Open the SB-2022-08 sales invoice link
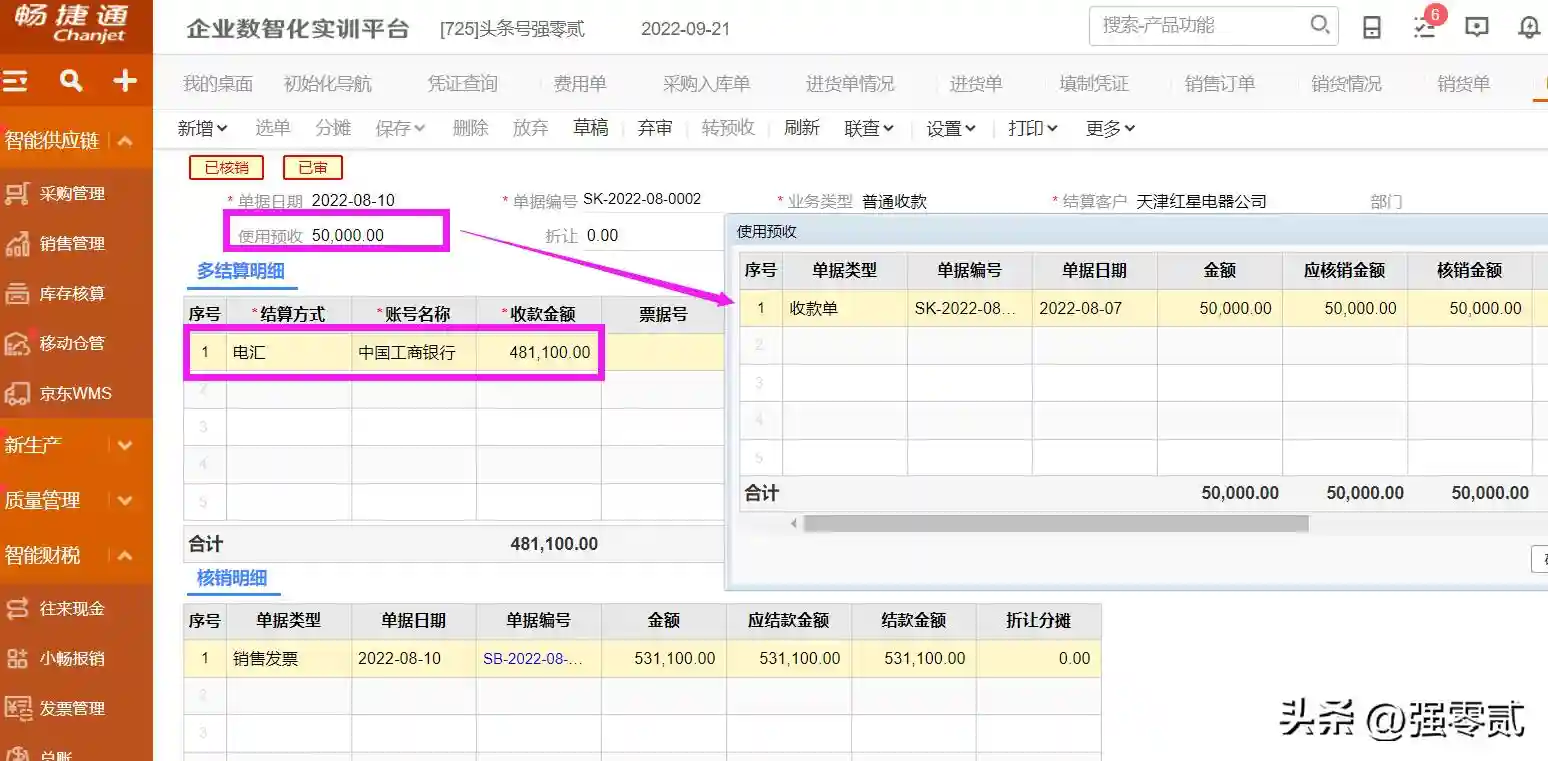 (x=533, y=659)
